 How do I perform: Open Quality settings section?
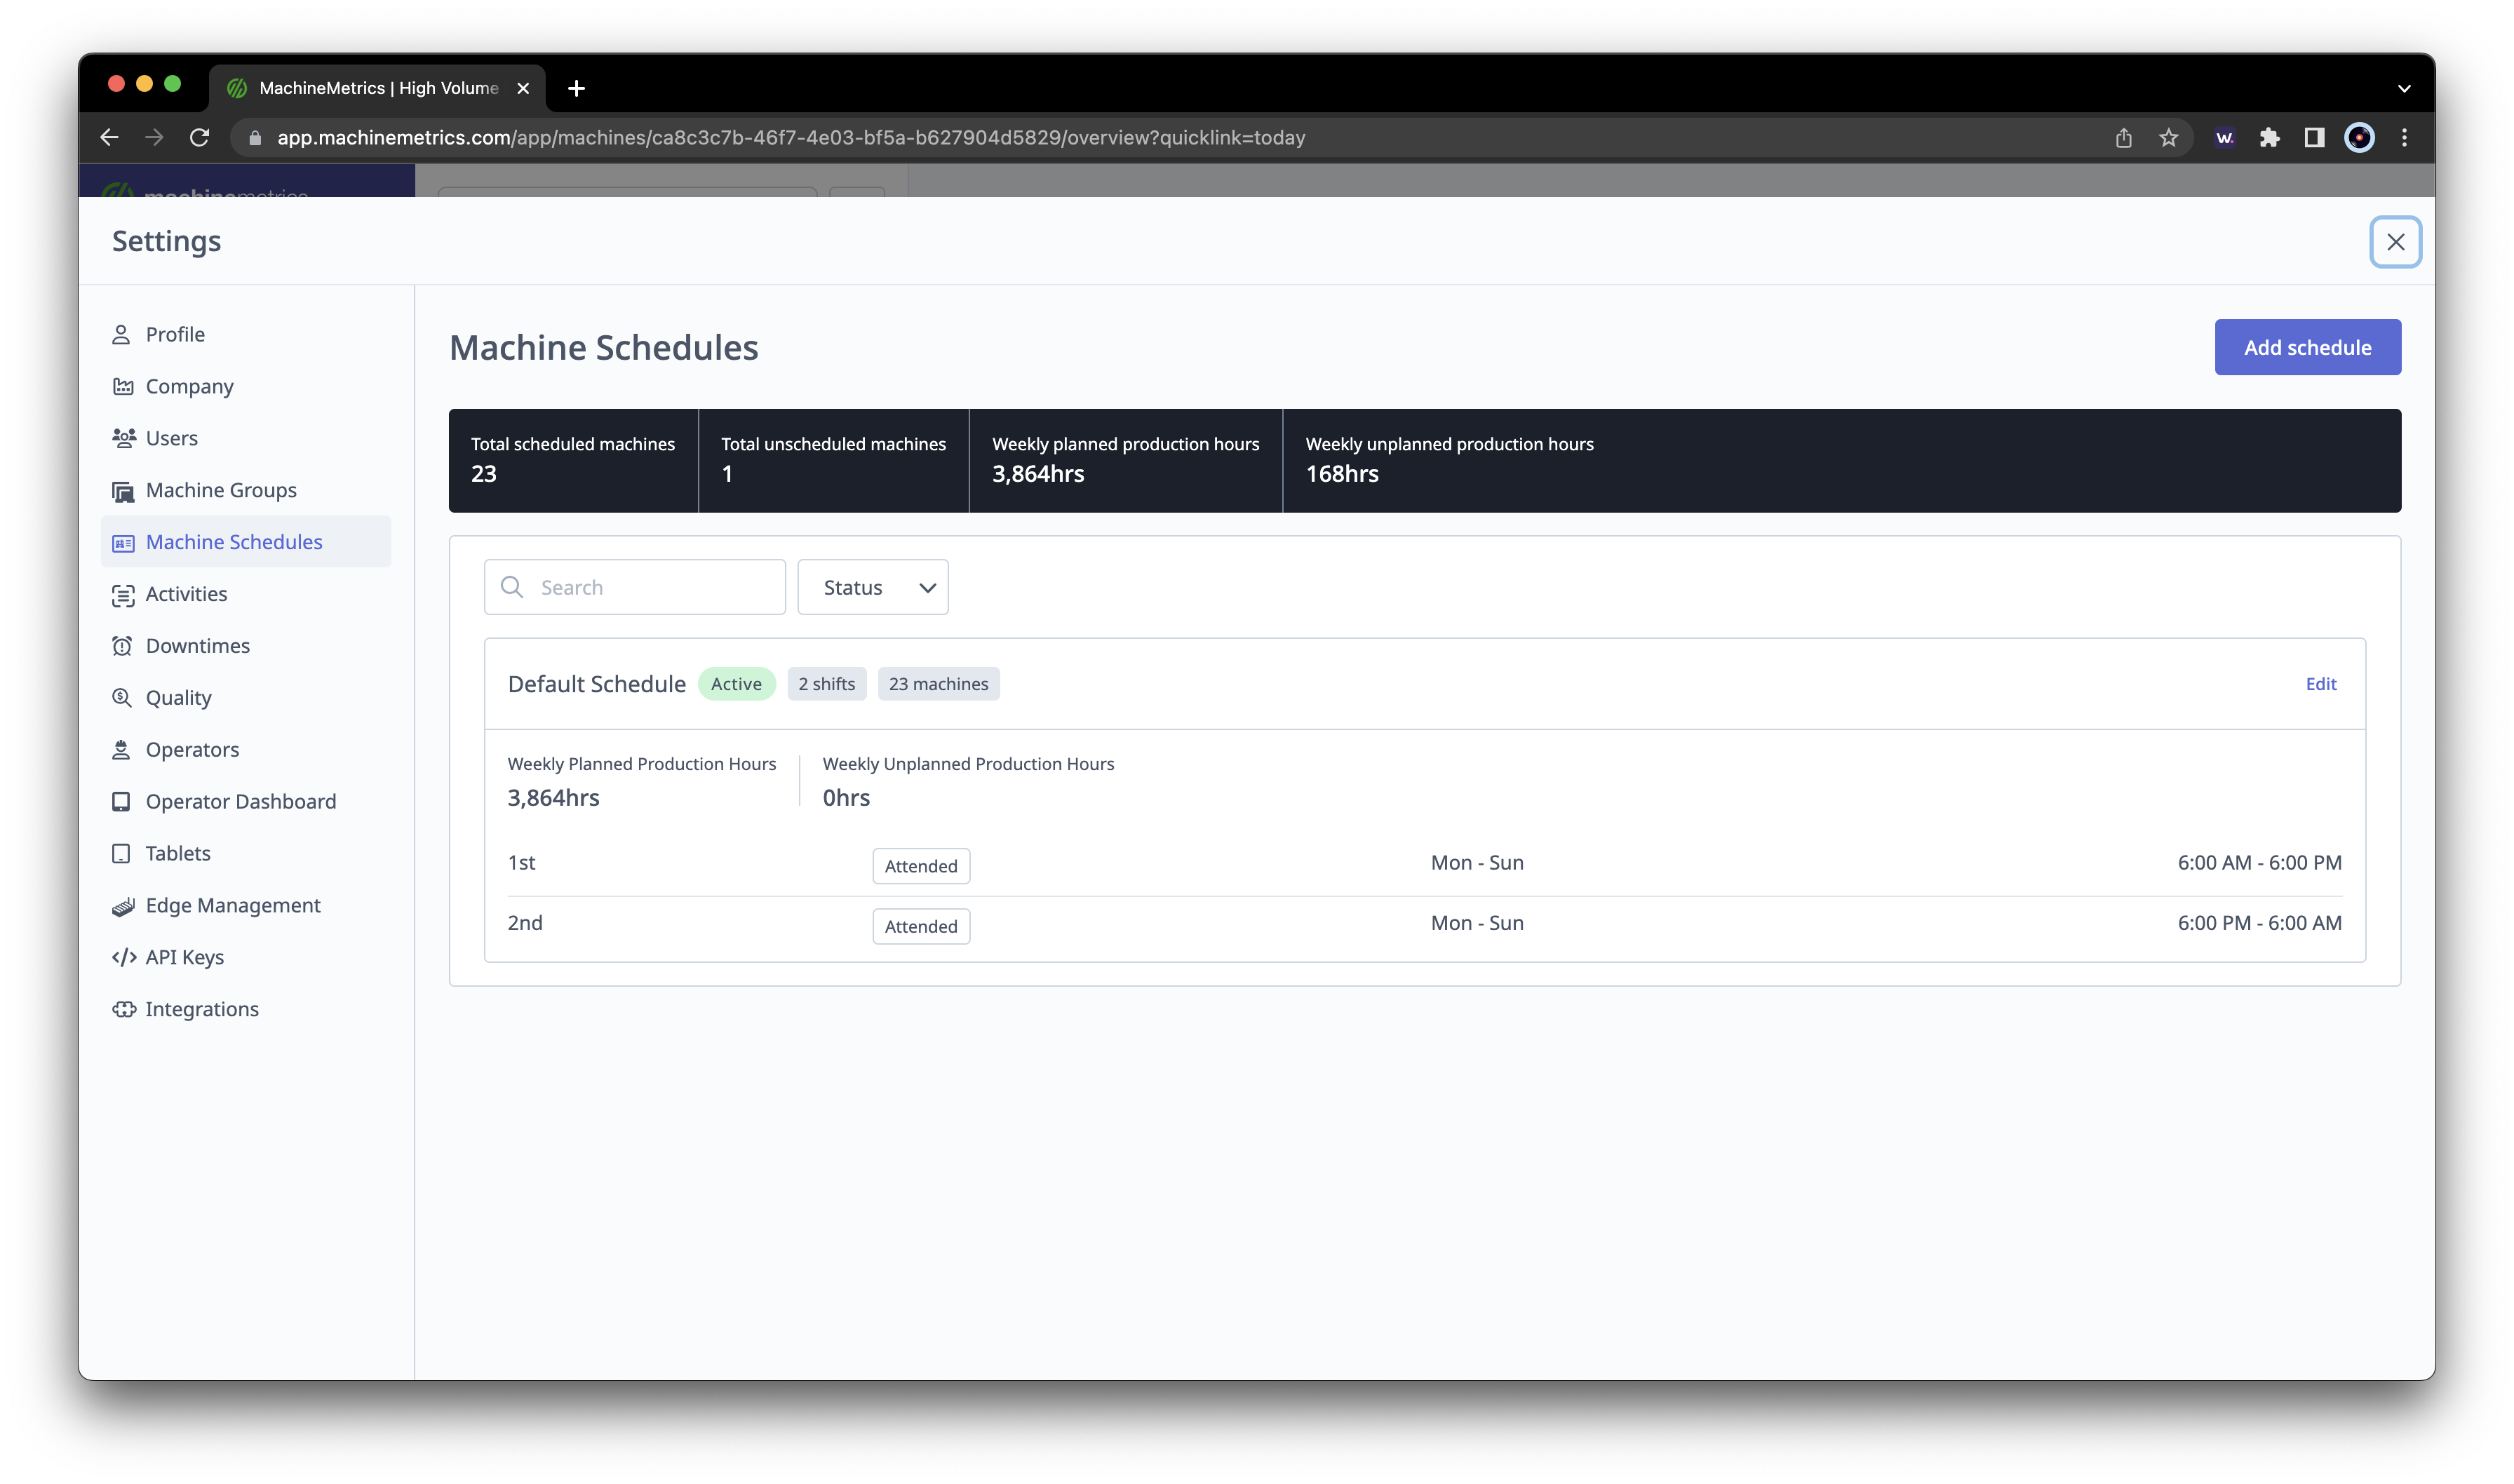[246, 698]
